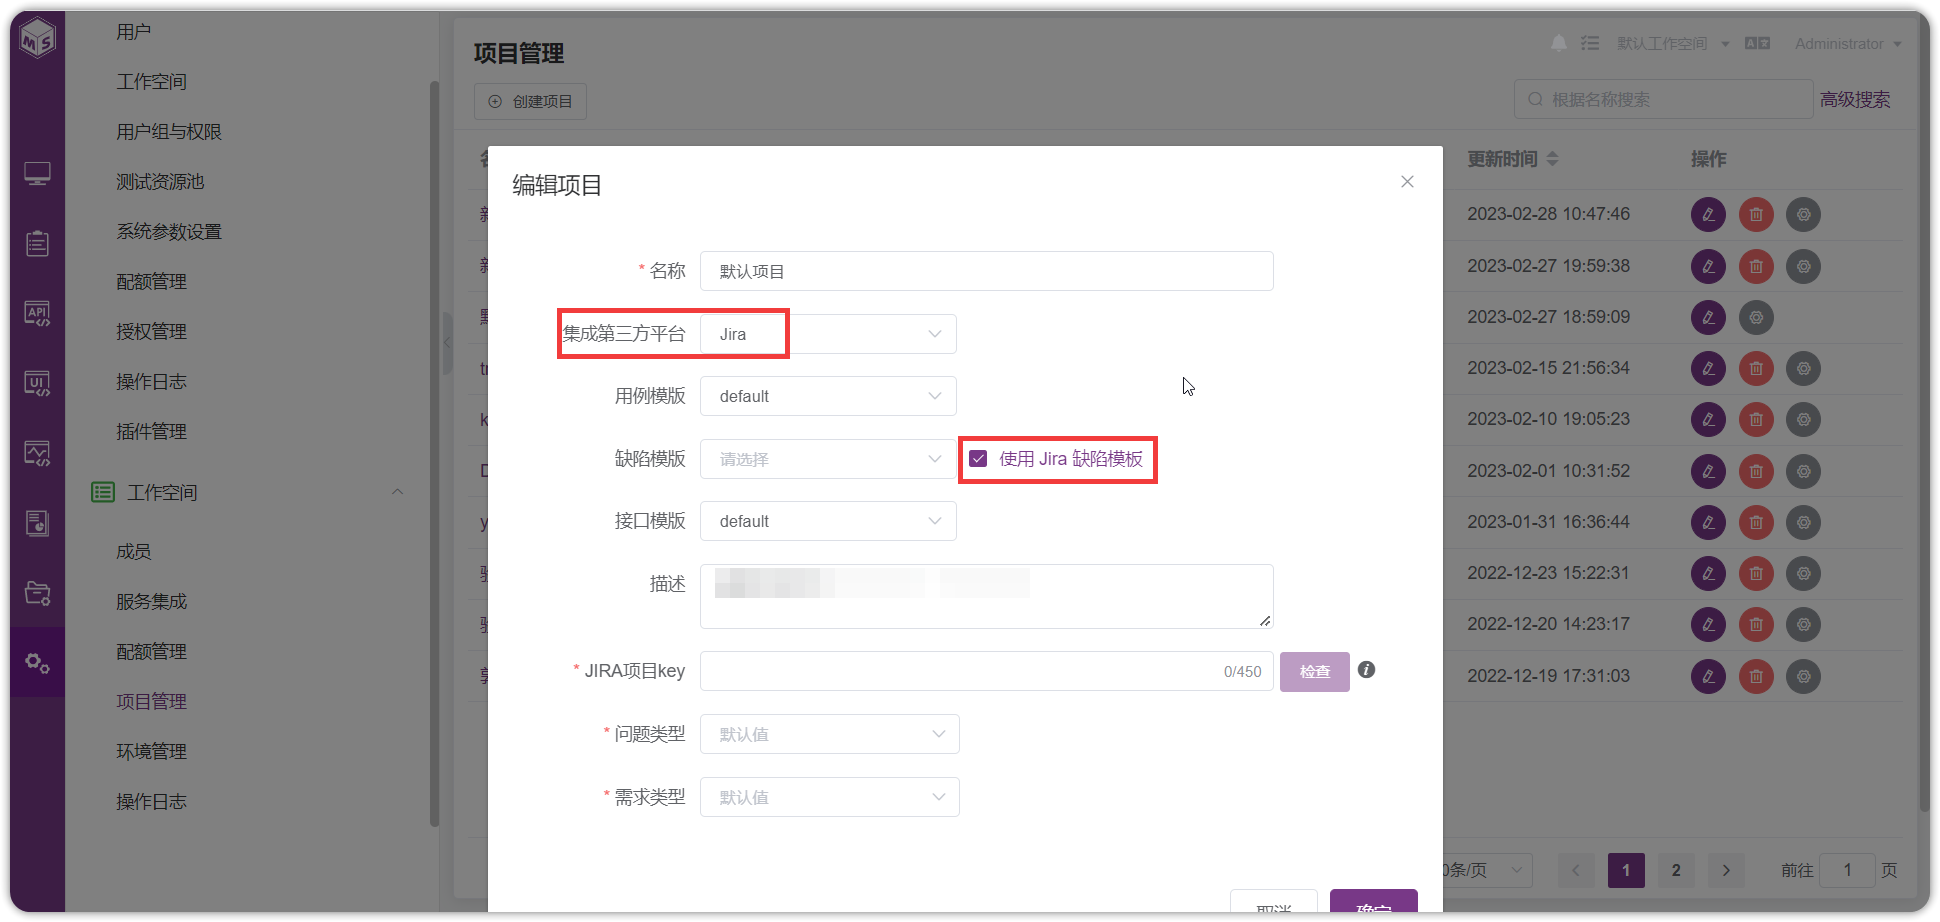
Task: Click the 描述 text area
Action: 987,596
